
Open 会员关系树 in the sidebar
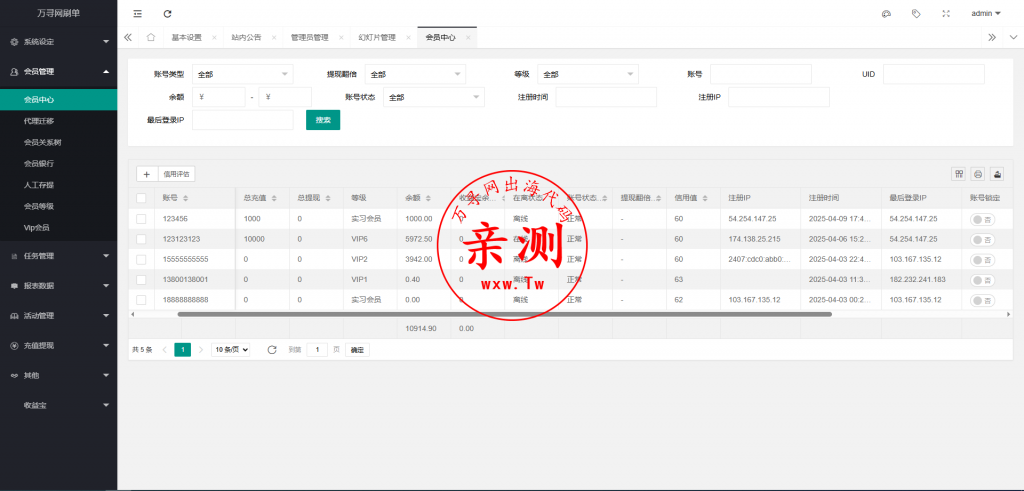point(59,142)
